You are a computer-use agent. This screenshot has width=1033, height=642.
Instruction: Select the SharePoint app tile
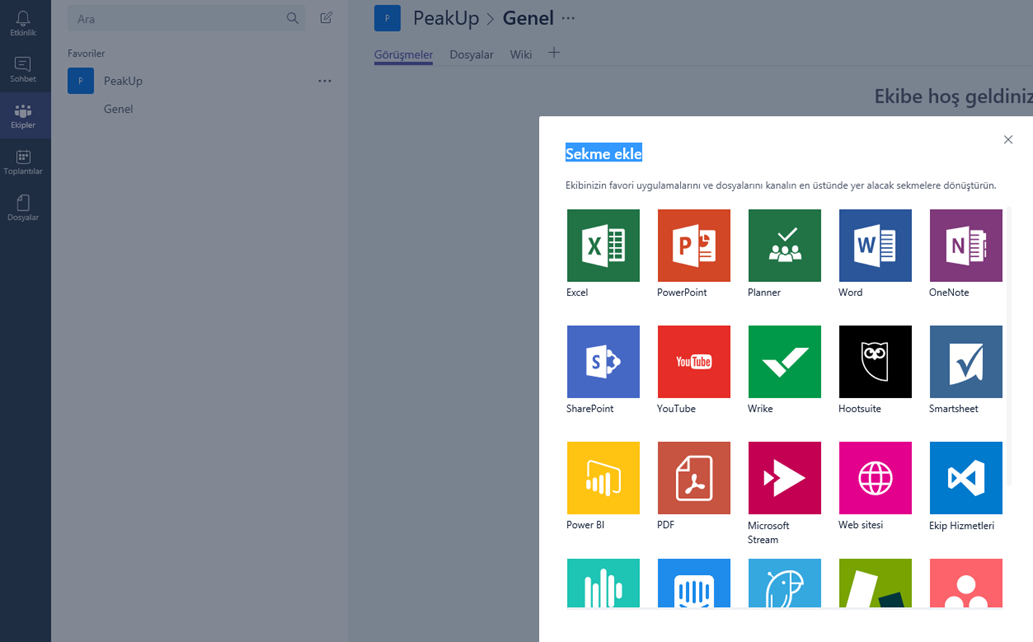pos(603,361)
